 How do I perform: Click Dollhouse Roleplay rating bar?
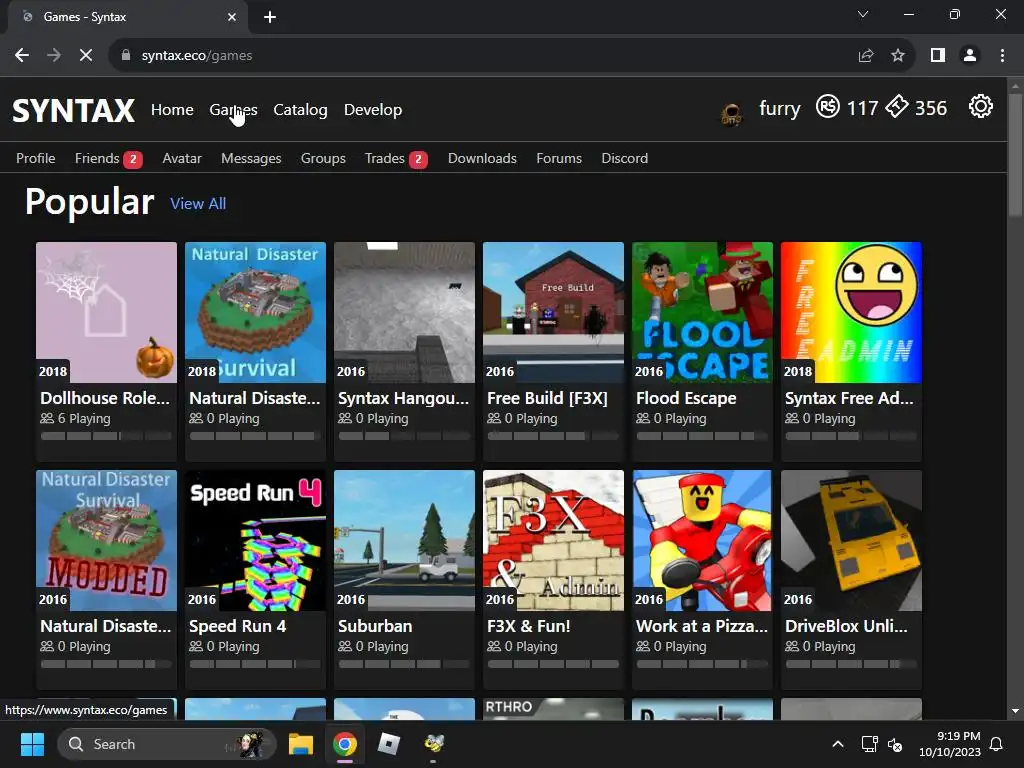106,436
